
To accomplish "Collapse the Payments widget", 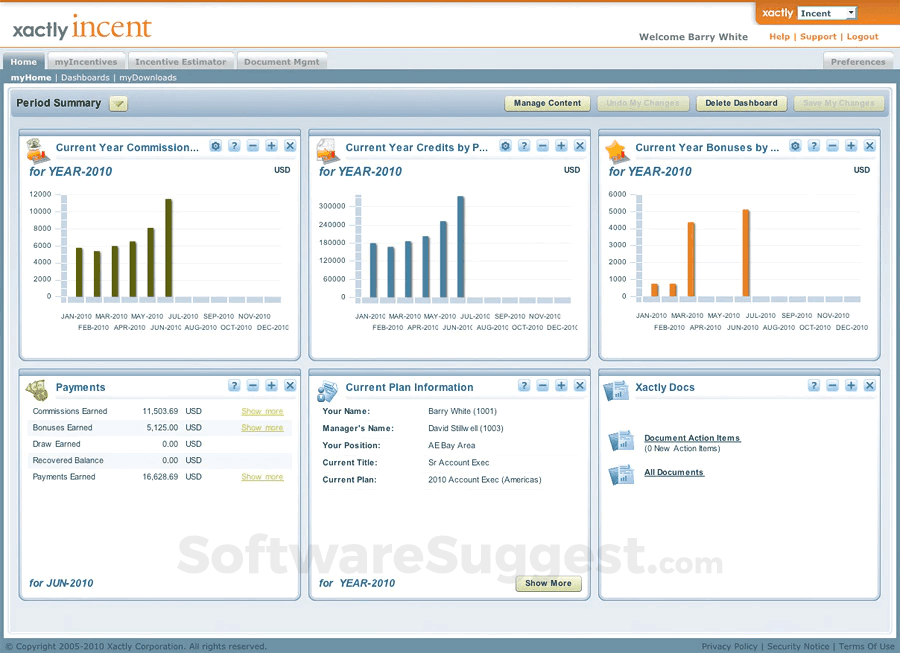I will [253, 385].
